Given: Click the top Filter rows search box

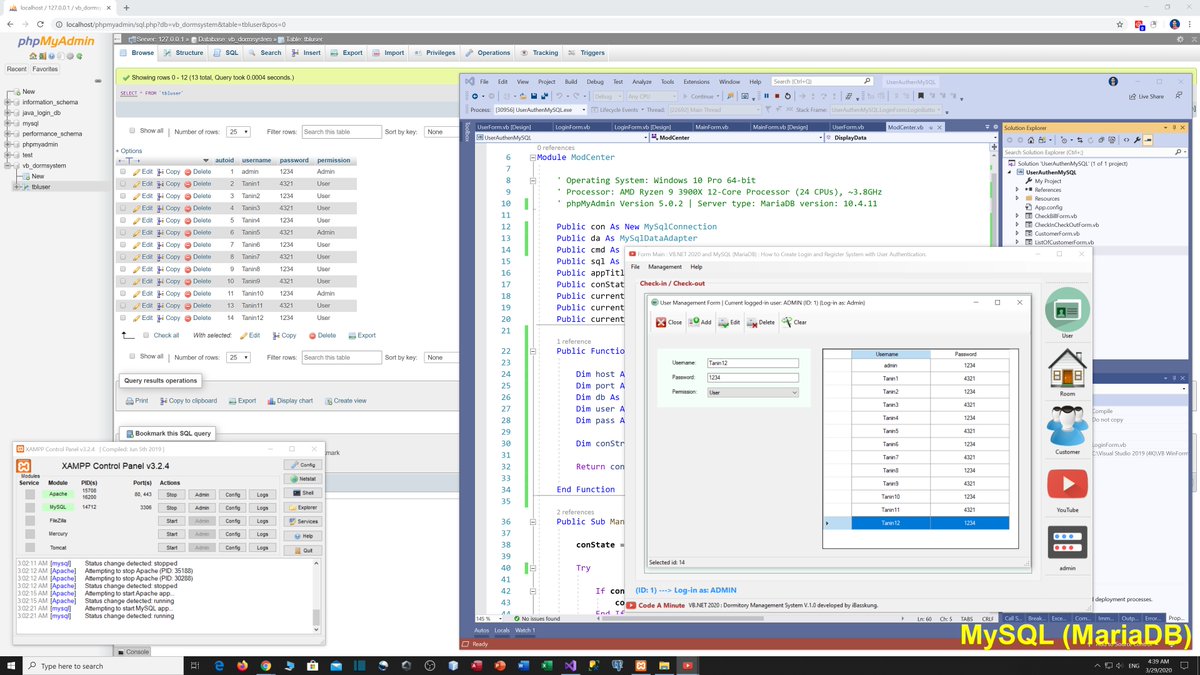Looking at the screenshot, I should pos(341,131).
